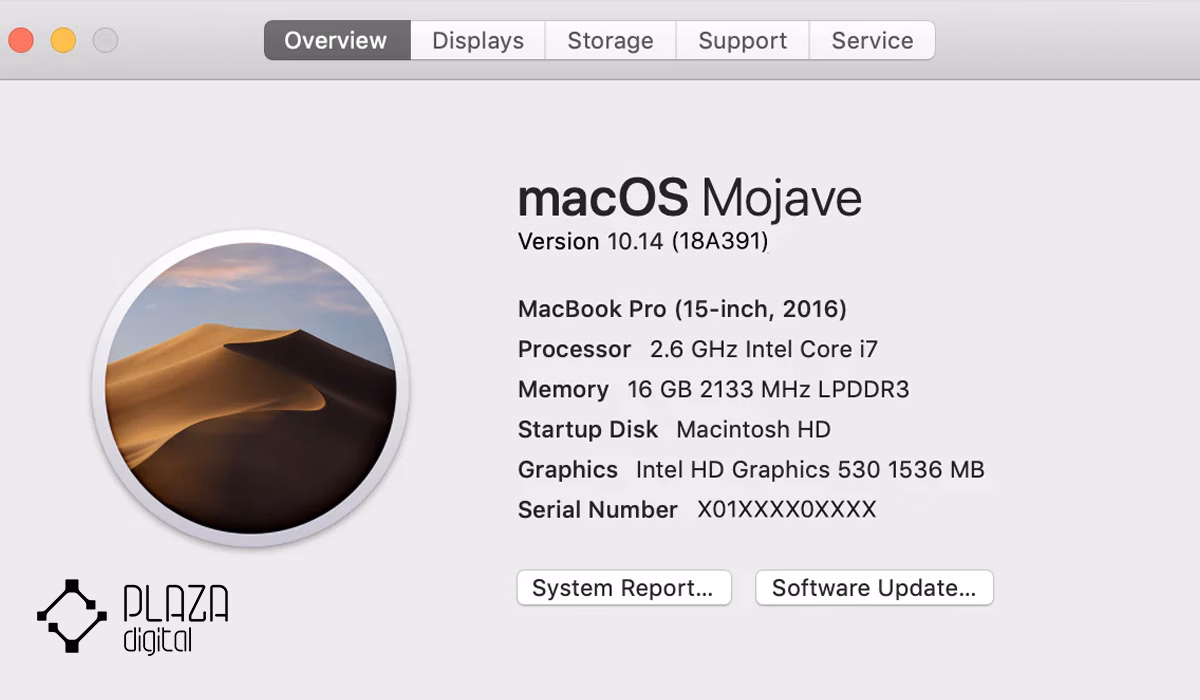Viewport: 1200px width, 700px height.
Task: Open the Displays tab
Action: (478, 41)
